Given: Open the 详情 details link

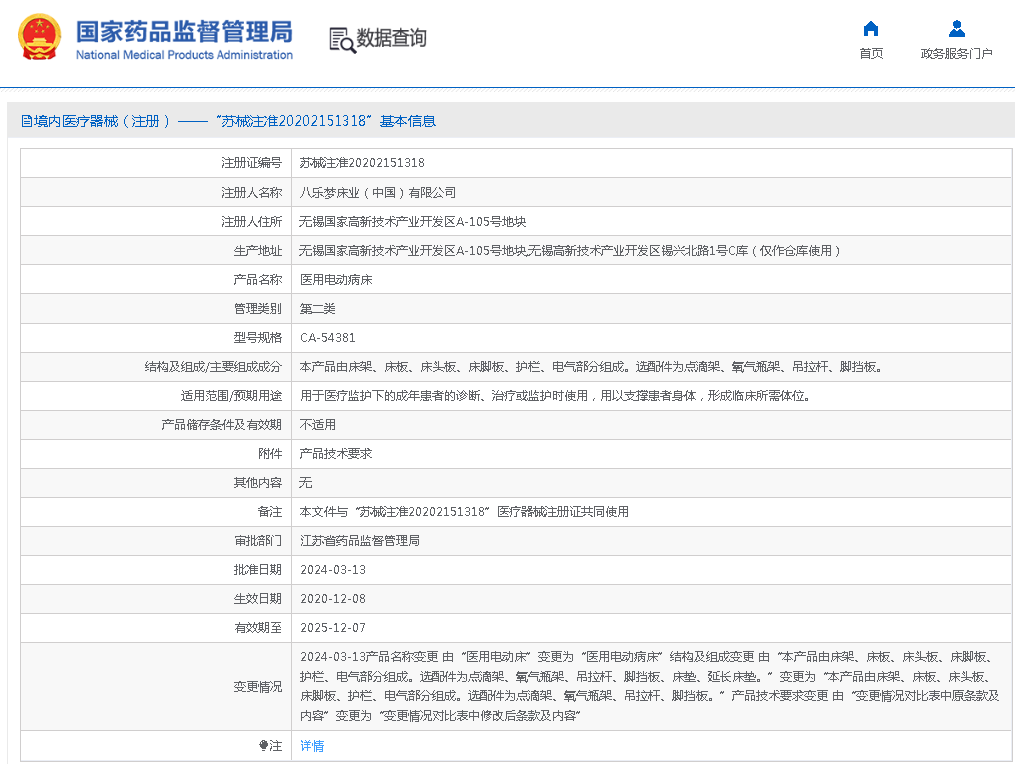Looking at the screenshot, I should click(x=312, y=746).
